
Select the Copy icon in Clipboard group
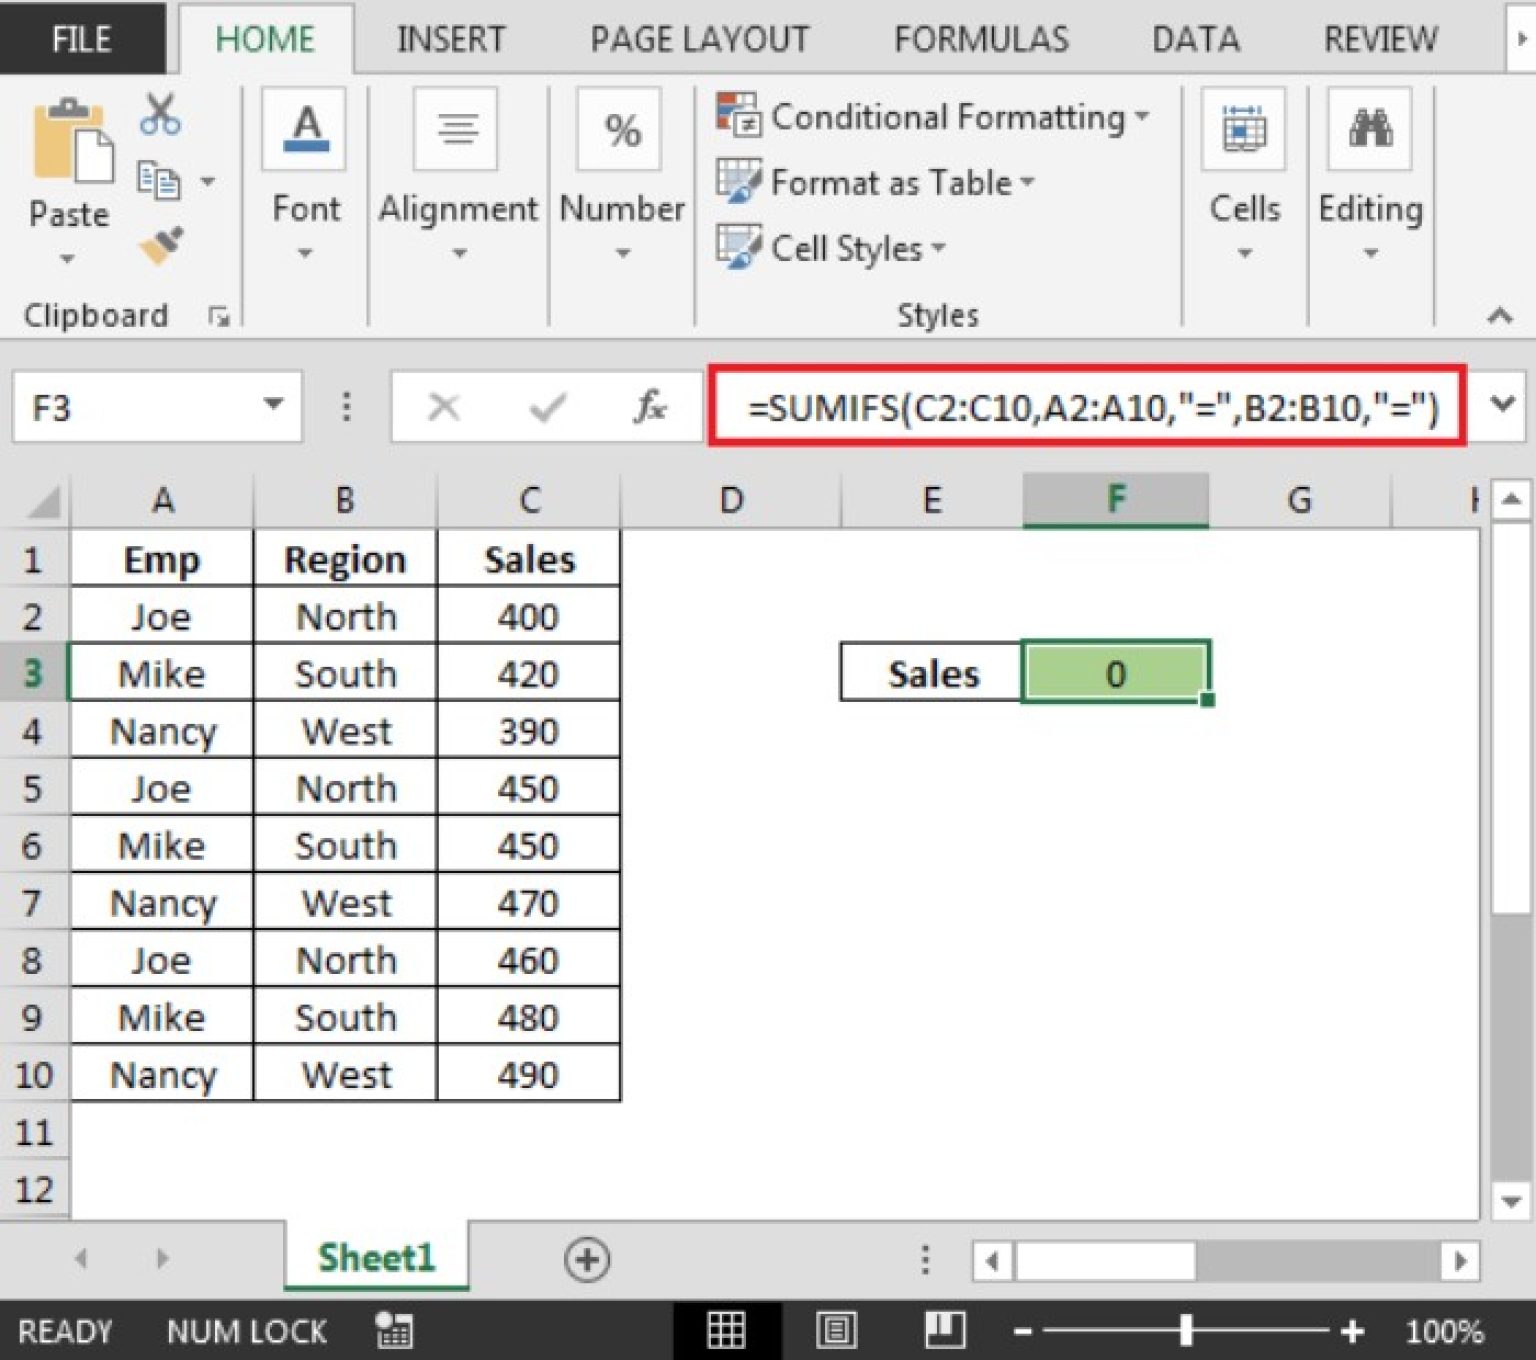(x=160, y=178)
